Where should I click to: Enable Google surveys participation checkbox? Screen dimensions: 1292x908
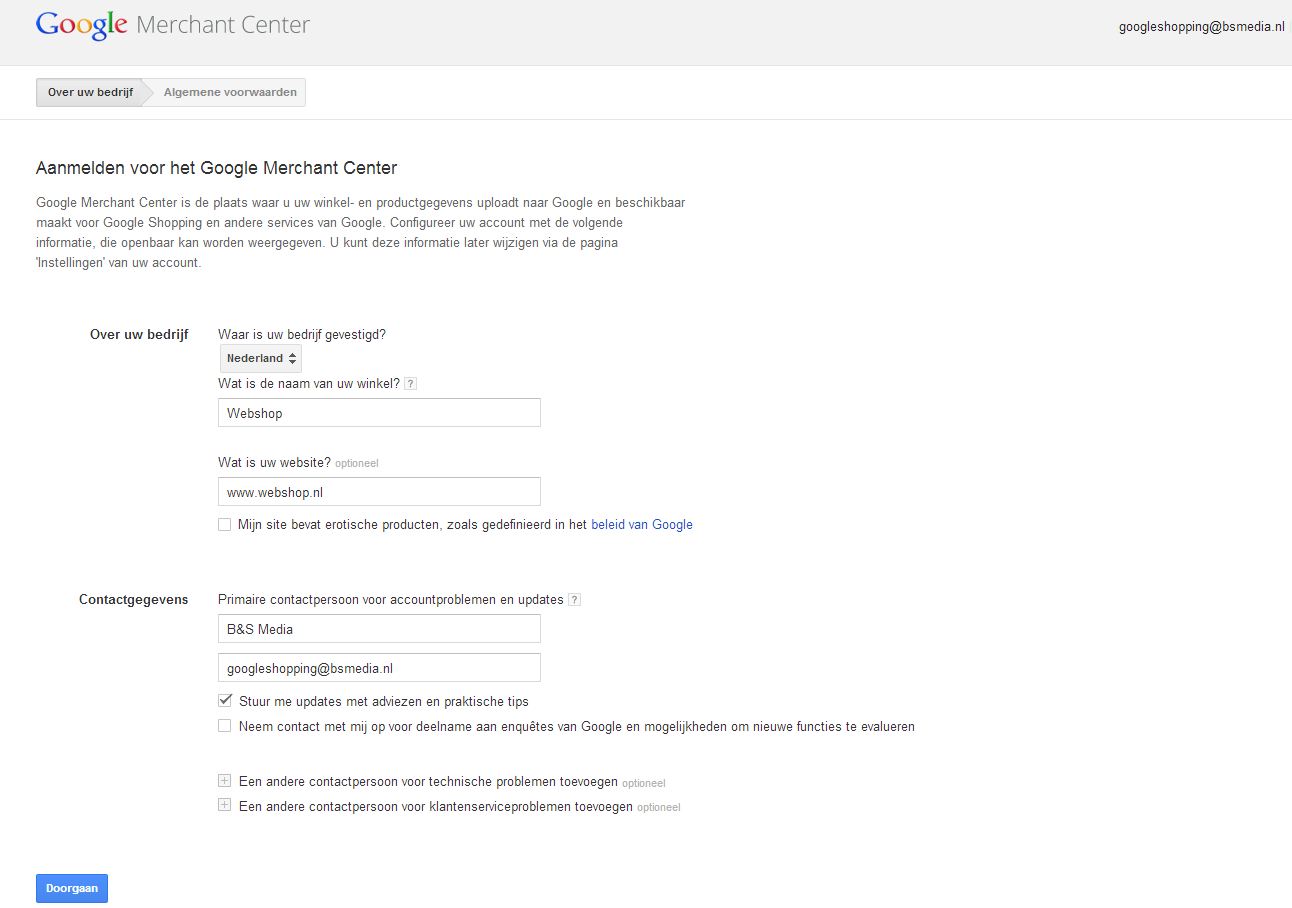pyautogui.click(x=224, y=726)
